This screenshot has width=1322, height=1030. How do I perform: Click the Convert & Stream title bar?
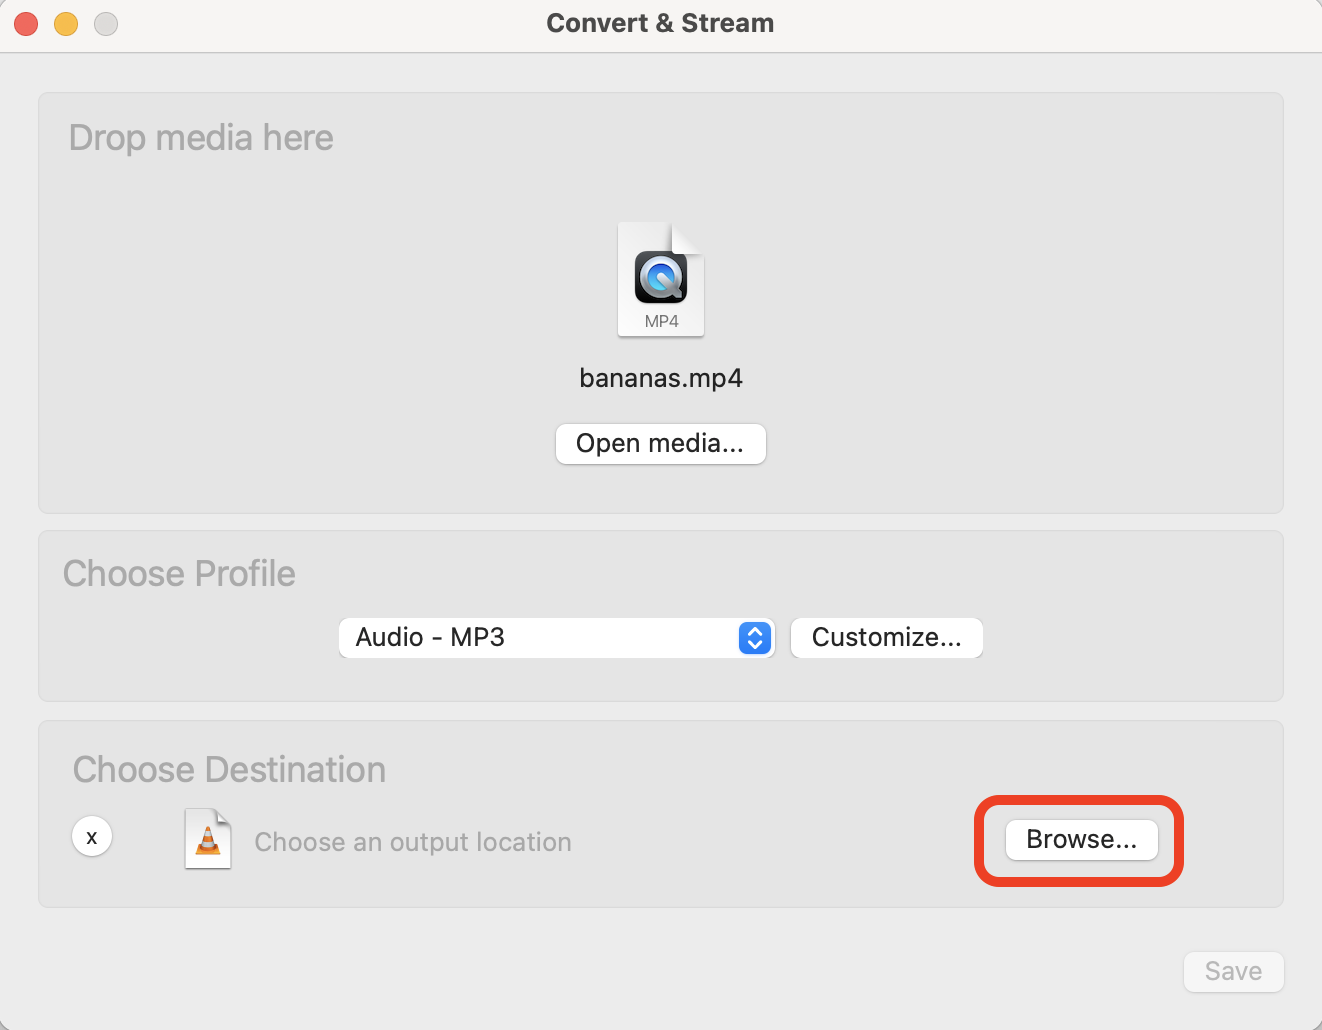point(660,22)
